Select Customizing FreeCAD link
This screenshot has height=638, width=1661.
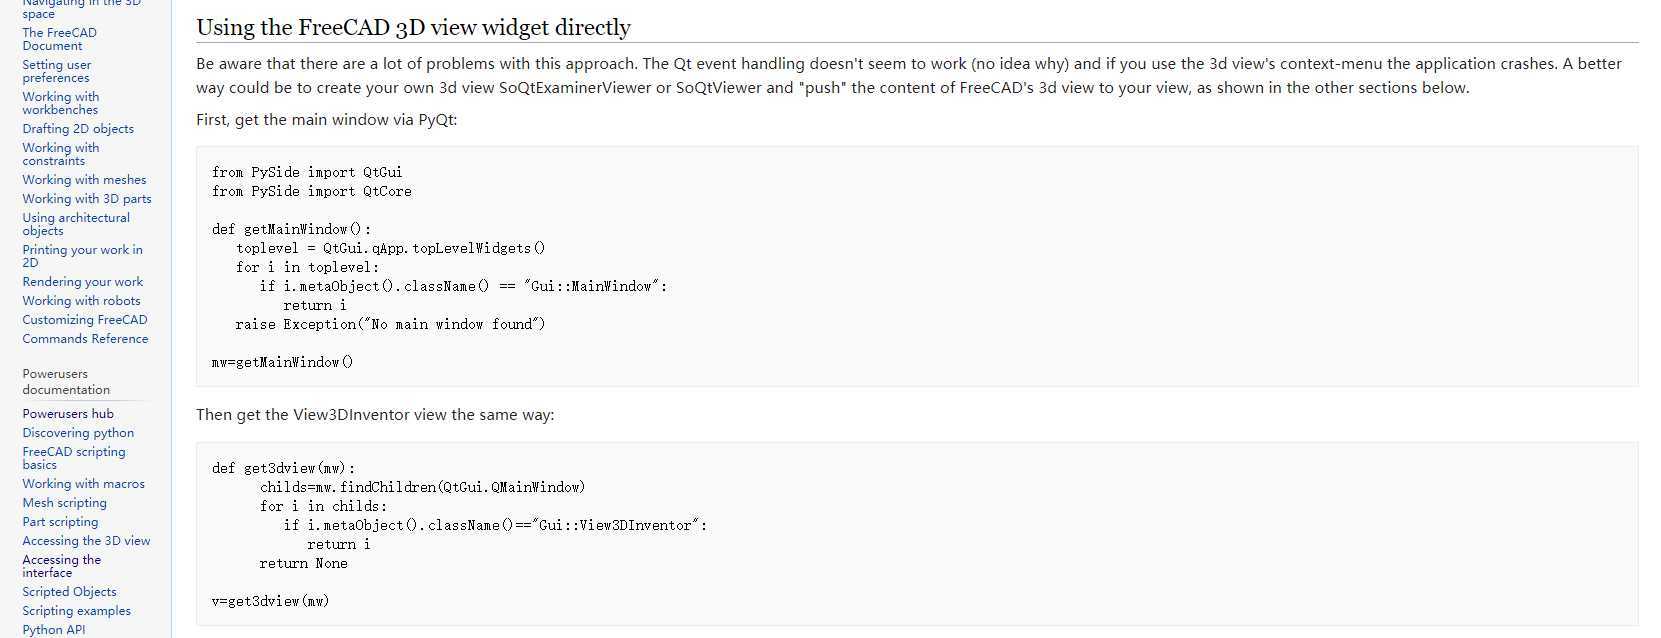tap(84, 320)
